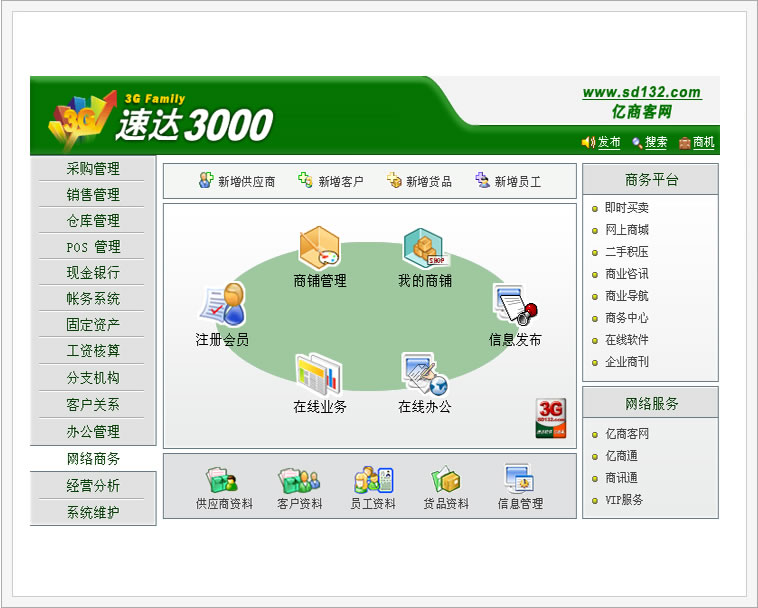Screen dimensions: 758x608
Task: Click the 新增货品 add-goods icon
Action: pyautogui.click(x=394, y=180)
